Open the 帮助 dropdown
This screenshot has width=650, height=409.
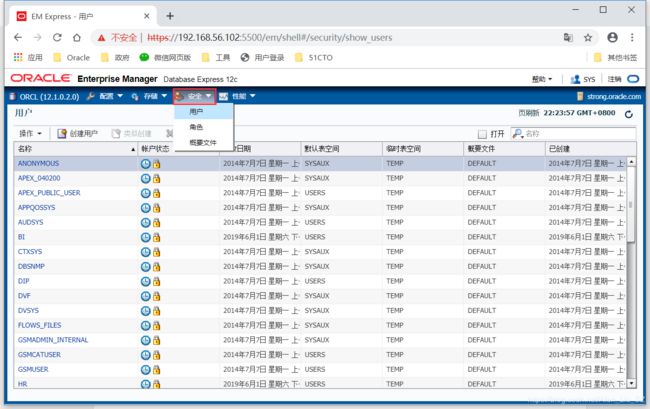pos(542,79)
